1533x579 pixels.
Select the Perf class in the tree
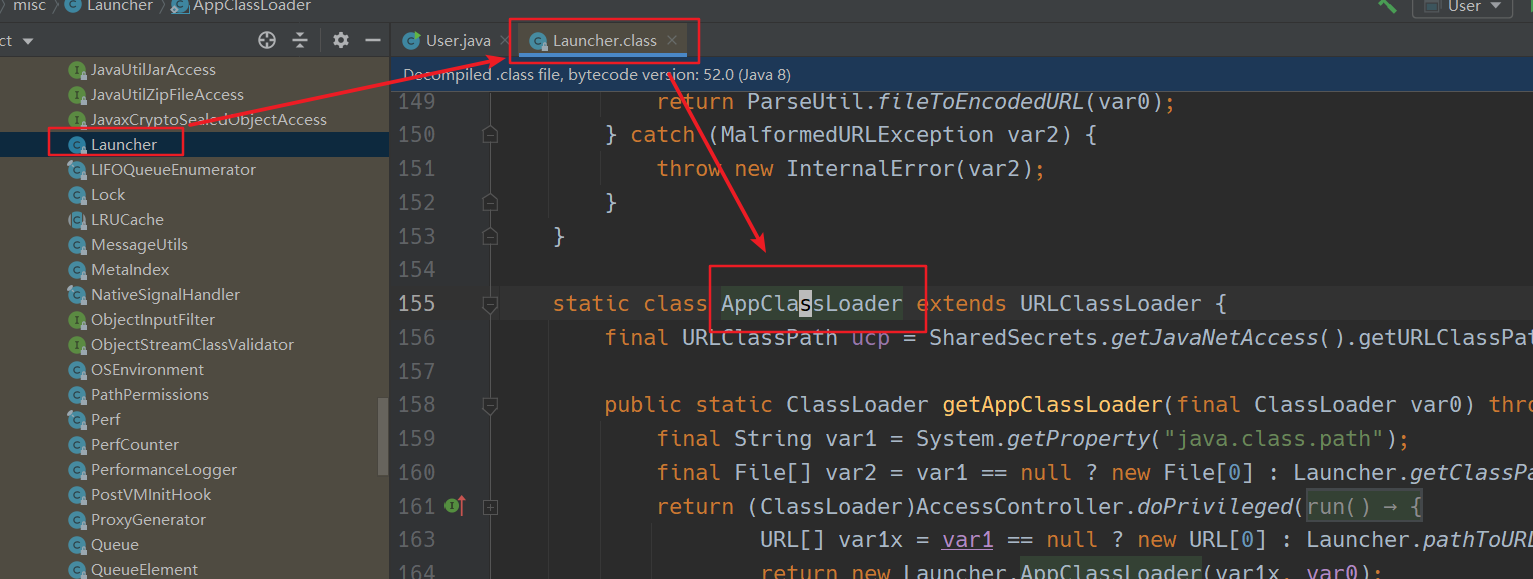(105, 420)
